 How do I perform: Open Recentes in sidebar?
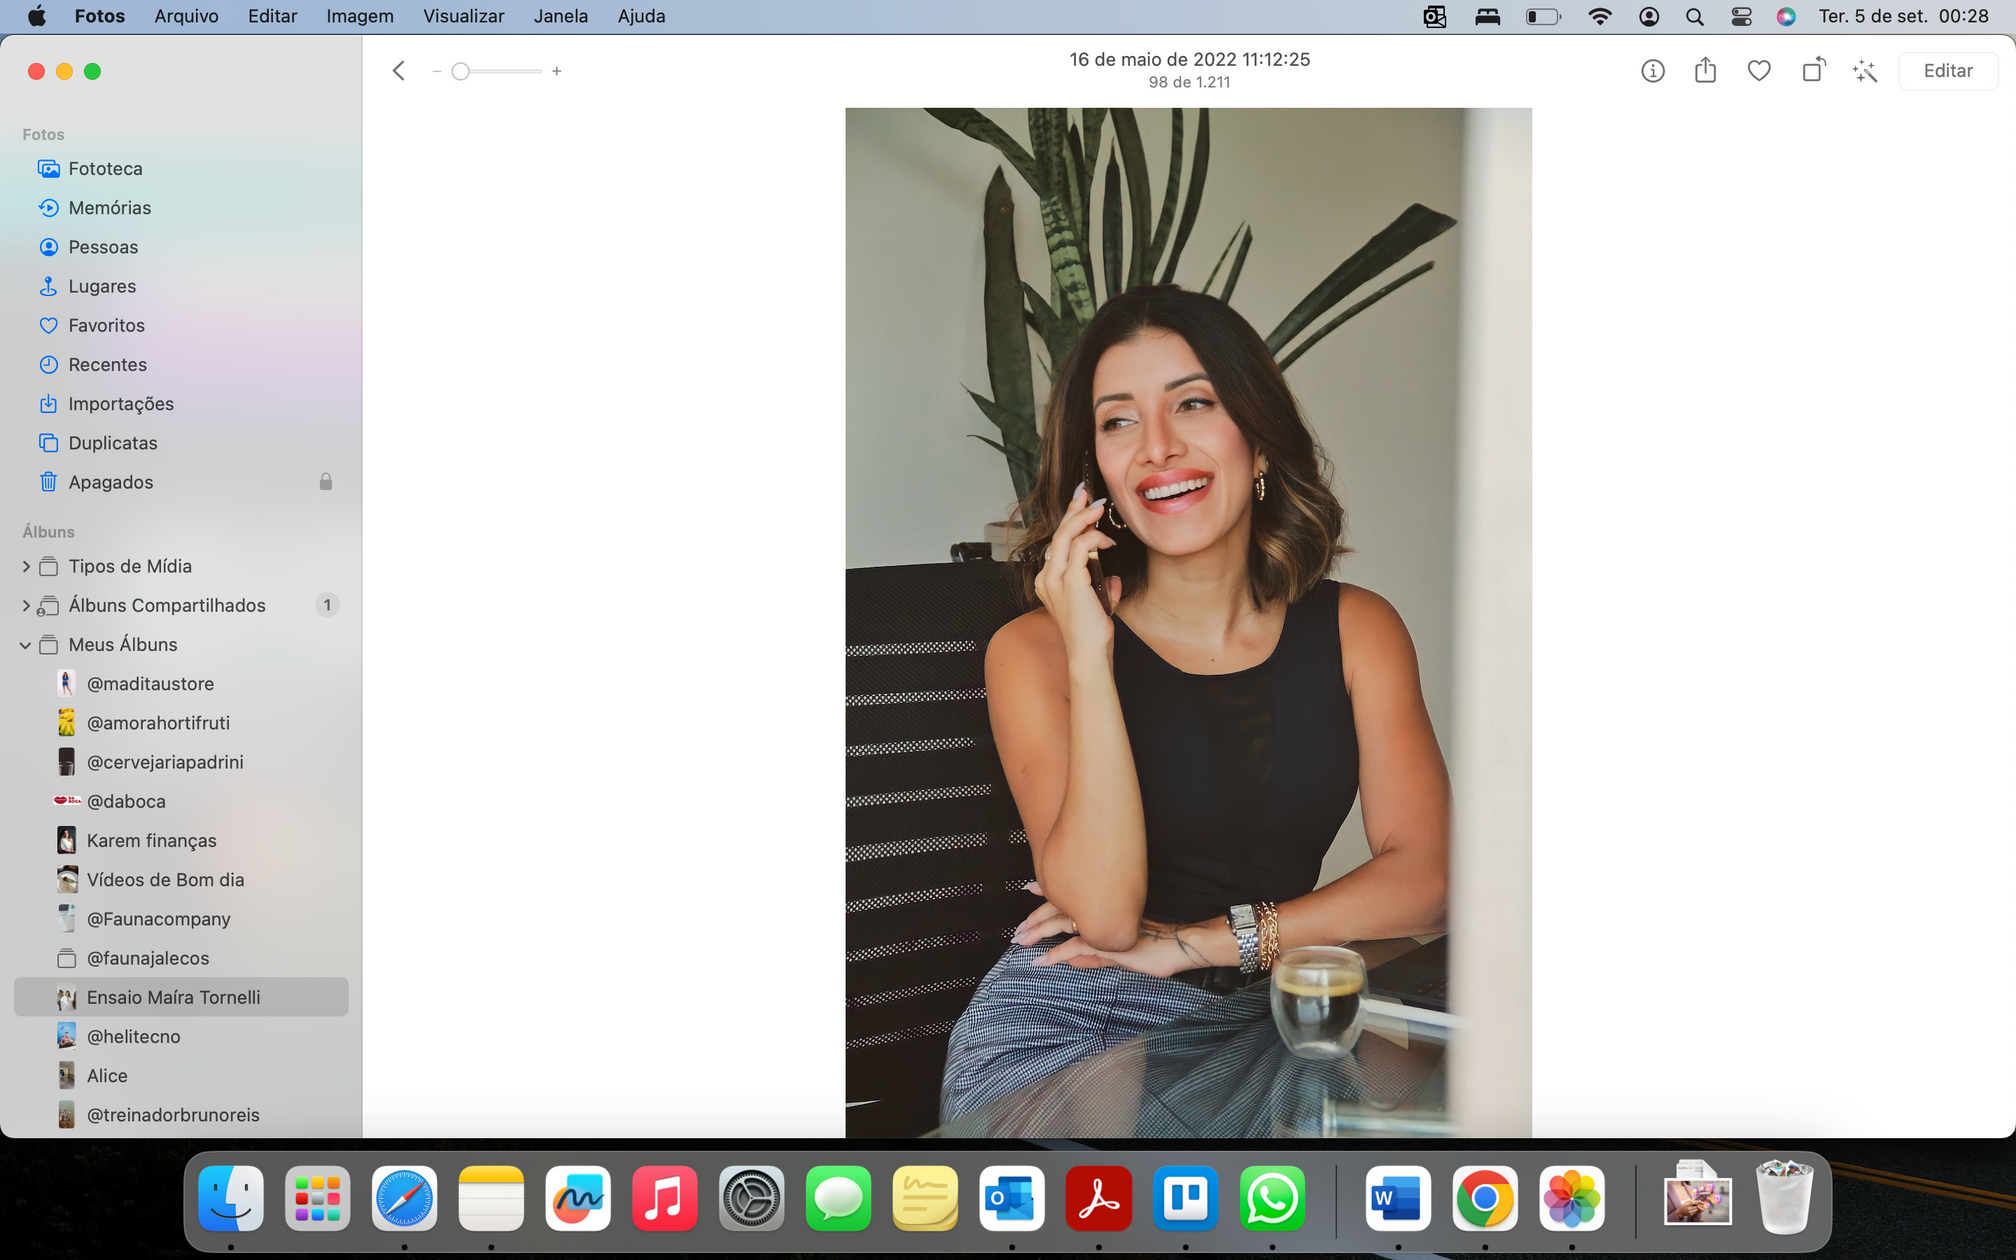coord(181,364)
